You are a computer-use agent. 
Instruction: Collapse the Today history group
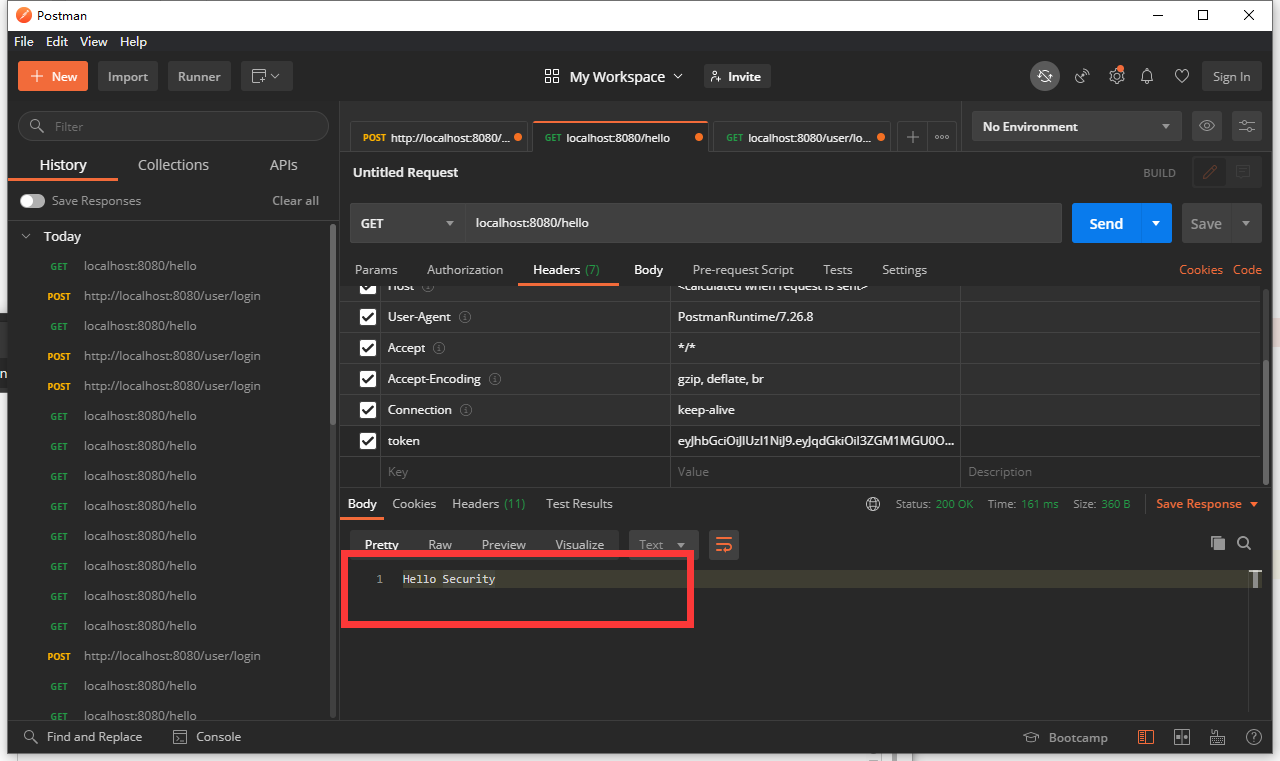(26, 237)
